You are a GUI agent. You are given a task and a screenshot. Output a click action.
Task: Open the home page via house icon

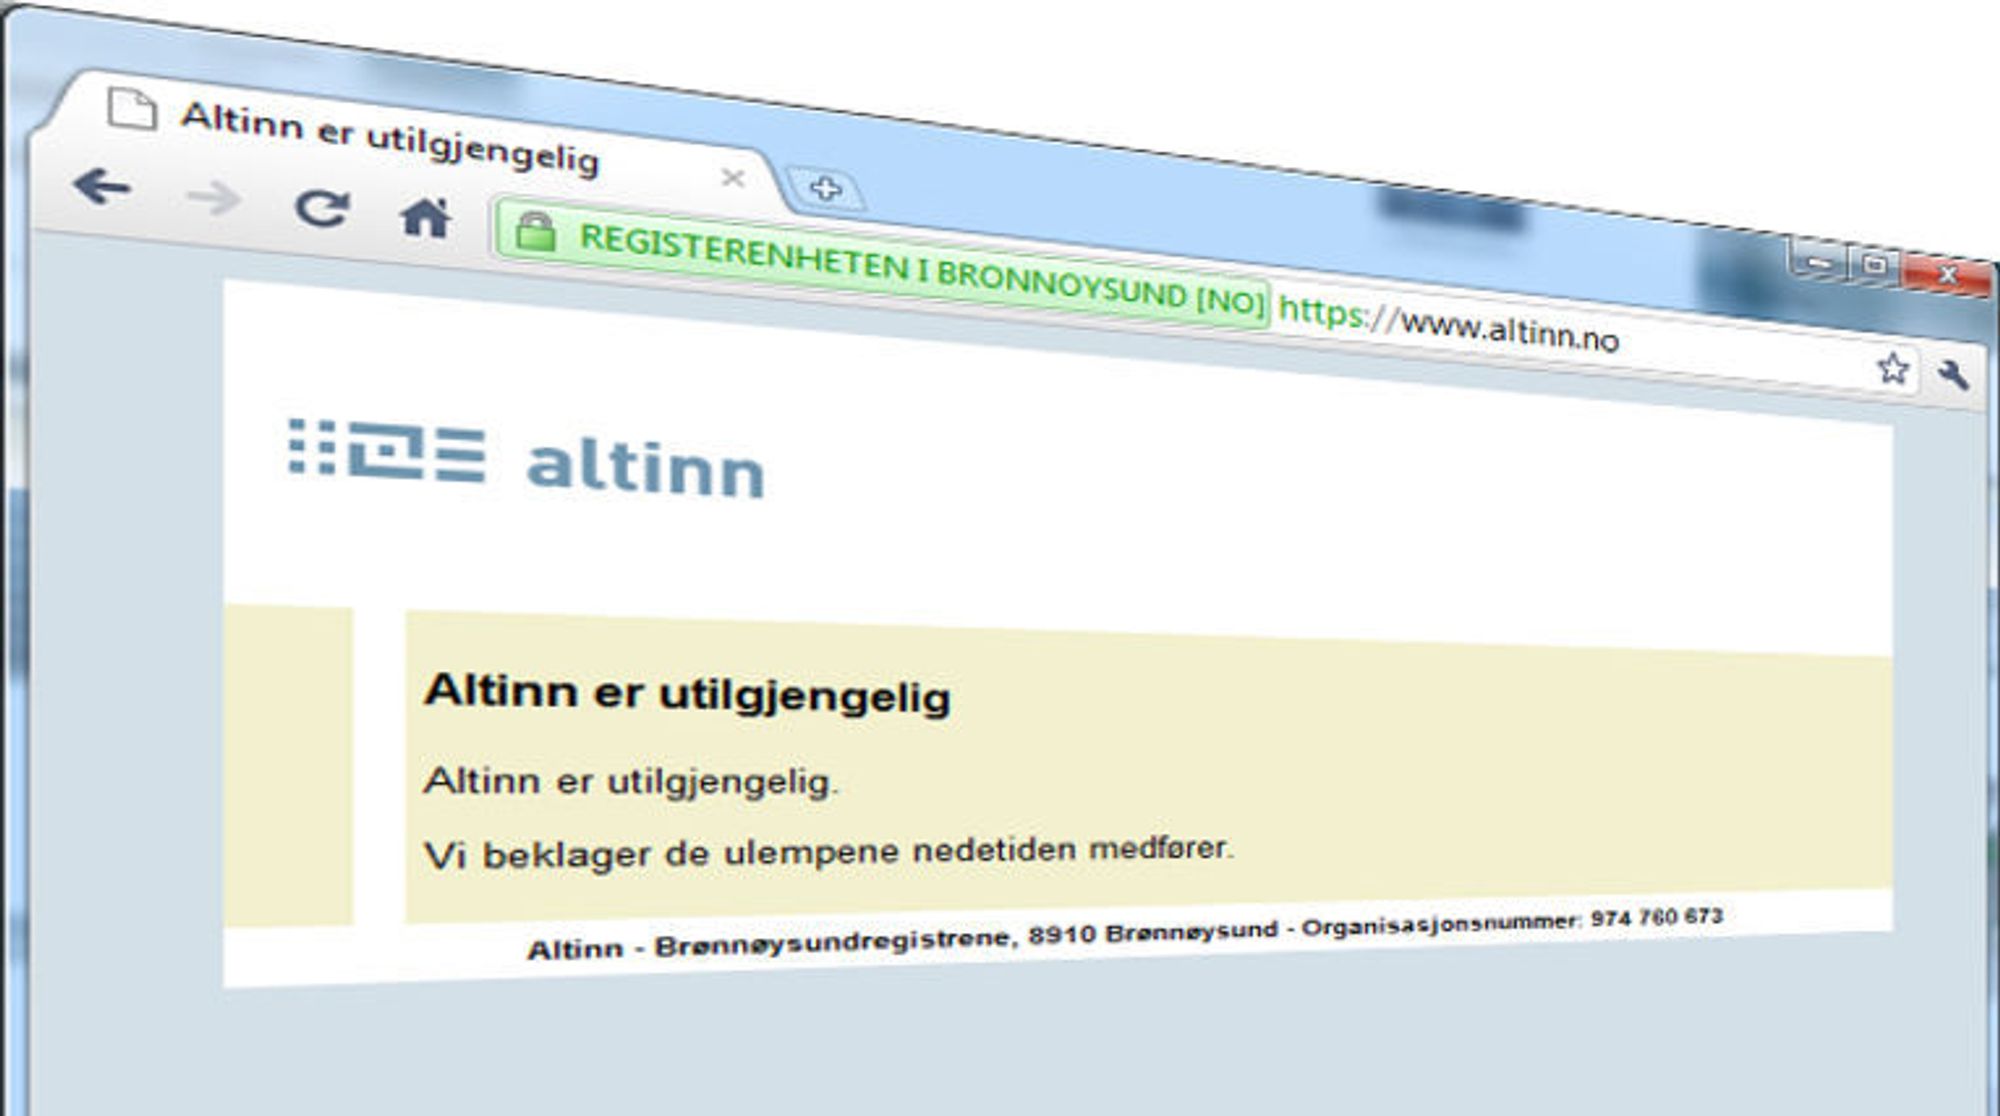[425, 217]
